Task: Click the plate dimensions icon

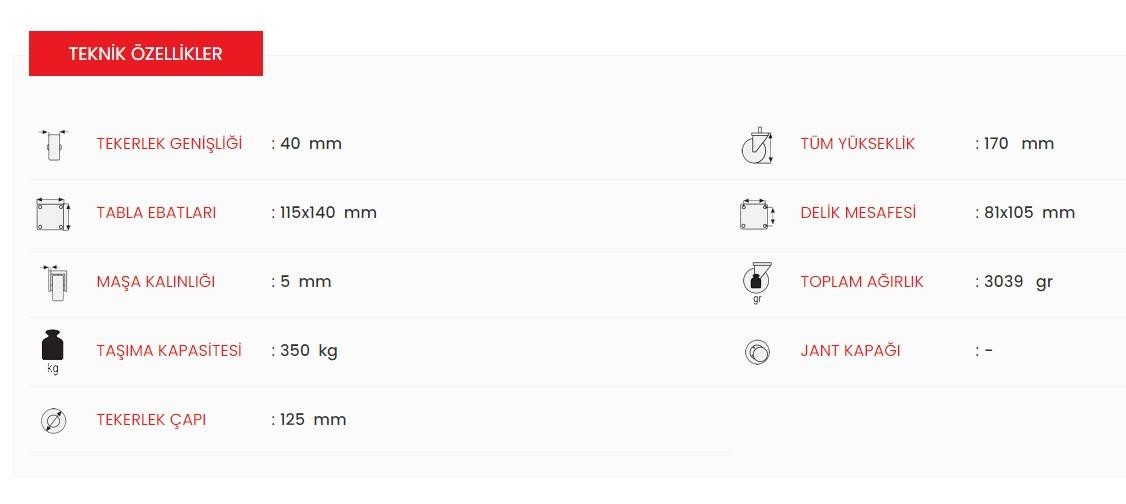Action: click(54, 213)
